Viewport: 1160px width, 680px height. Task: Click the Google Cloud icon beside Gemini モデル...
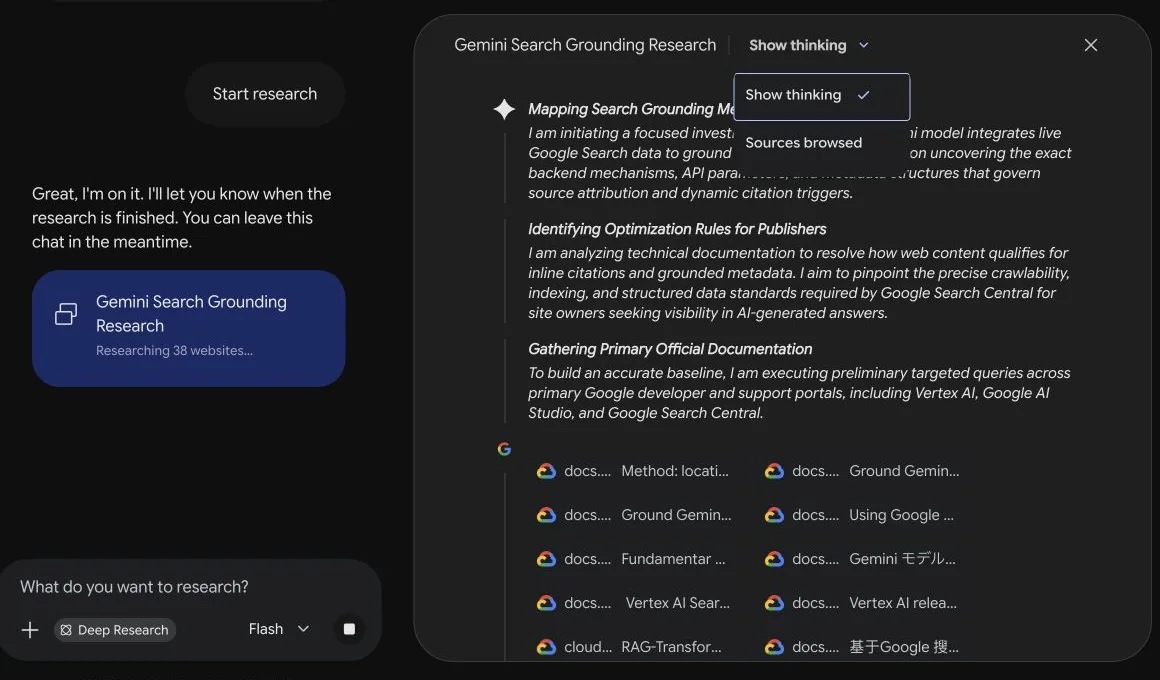774,559
